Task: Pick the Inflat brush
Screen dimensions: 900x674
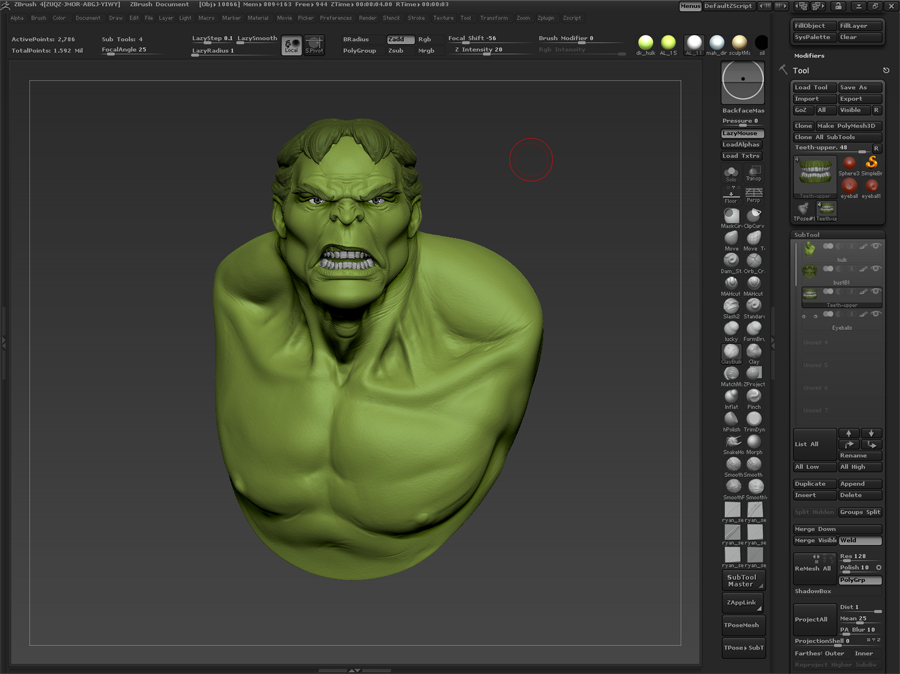Action: tap(731, 397)
